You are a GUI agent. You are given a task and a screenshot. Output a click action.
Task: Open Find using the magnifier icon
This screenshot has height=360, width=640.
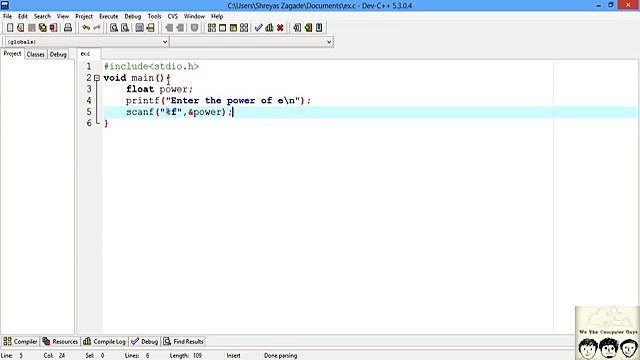click(114, 28)
